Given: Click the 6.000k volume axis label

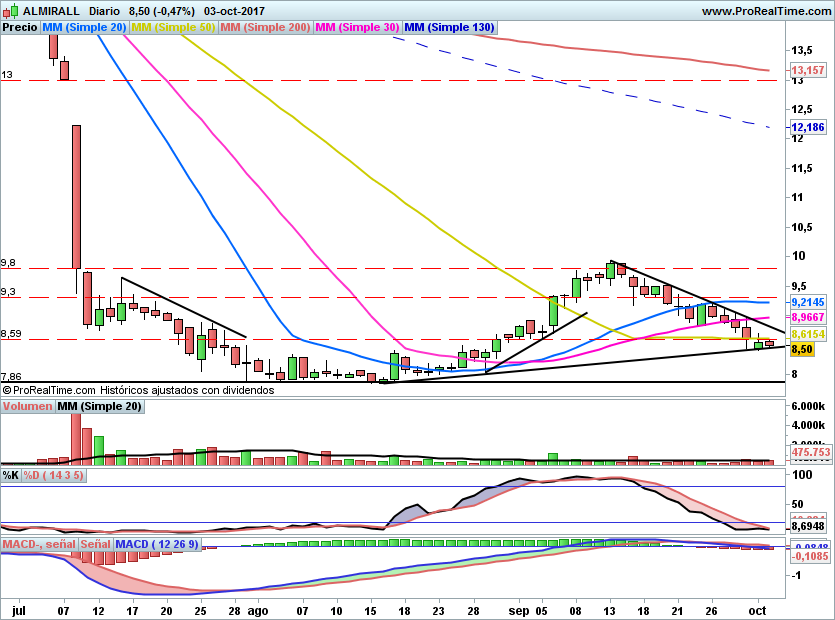Looking at the screenshot, I should point(808,406).
